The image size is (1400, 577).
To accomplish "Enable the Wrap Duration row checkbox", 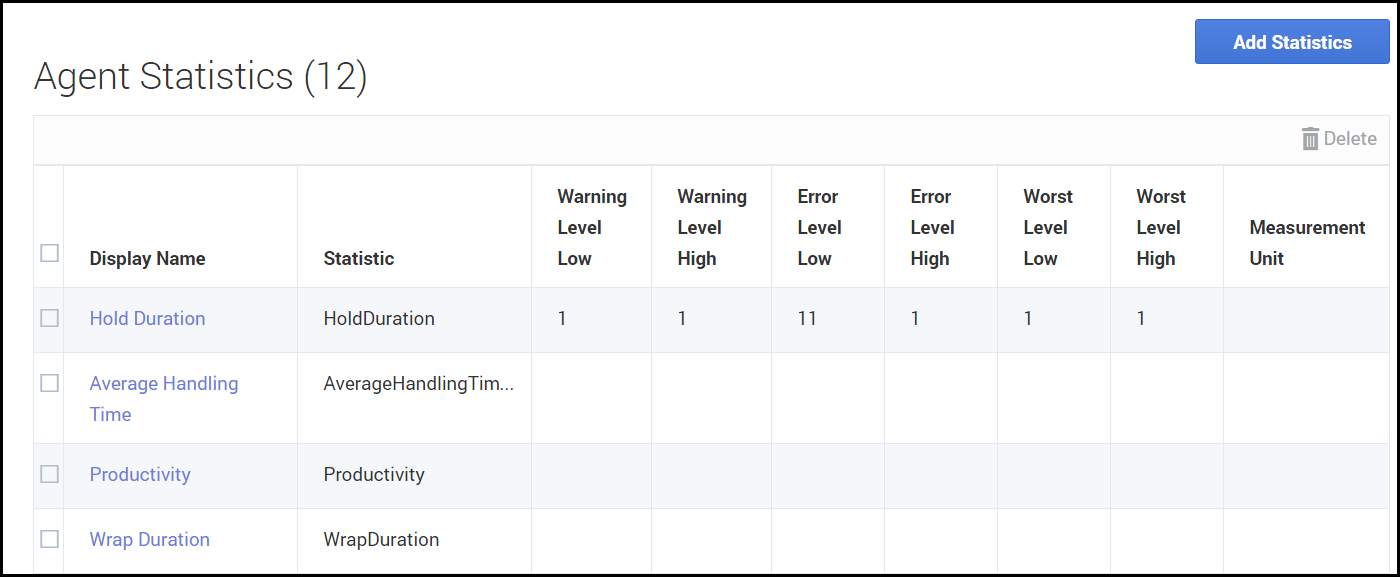I will (49, 539).
